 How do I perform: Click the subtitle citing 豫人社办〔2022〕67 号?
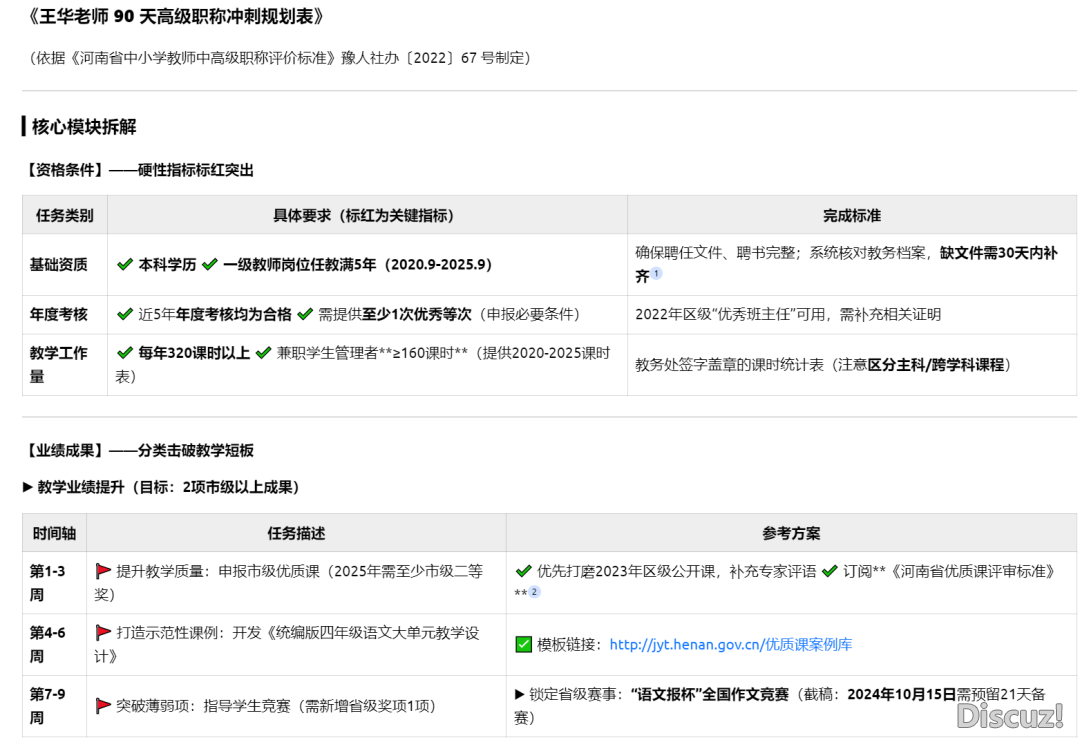pyautogui.click(x=280, y=58)
